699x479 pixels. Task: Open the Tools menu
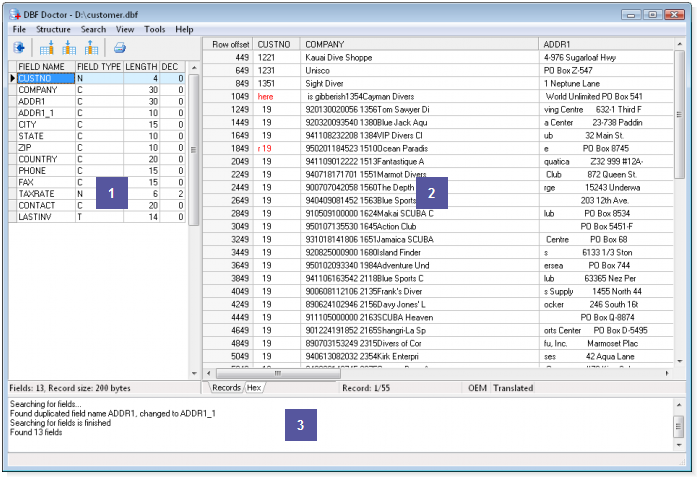click(154, 30)
